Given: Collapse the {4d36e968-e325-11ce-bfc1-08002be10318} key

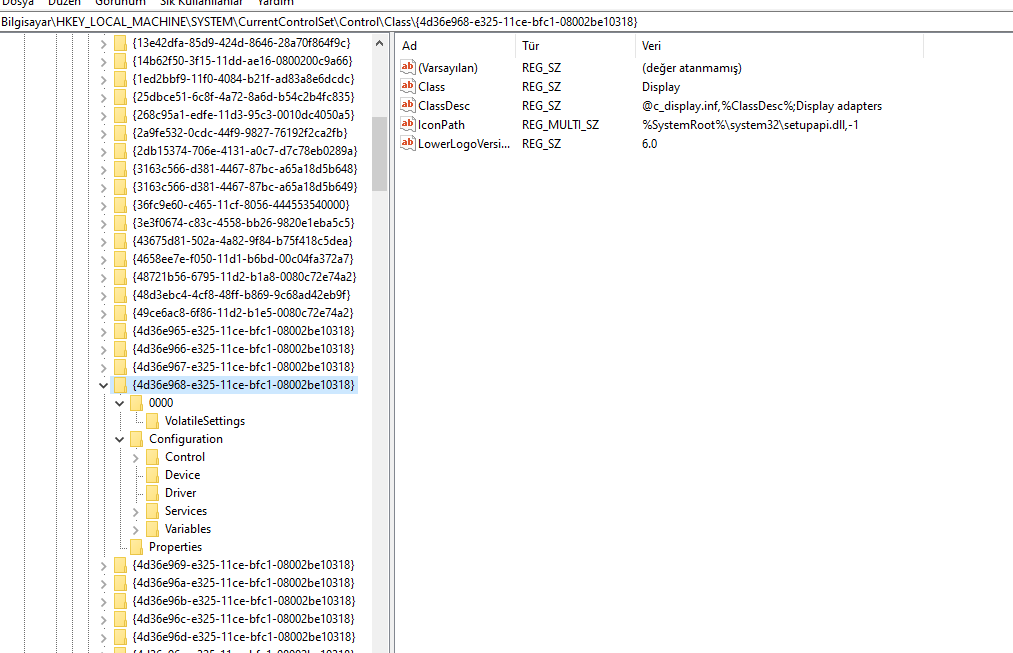Looking at the screenshot, I should point(103,385).
